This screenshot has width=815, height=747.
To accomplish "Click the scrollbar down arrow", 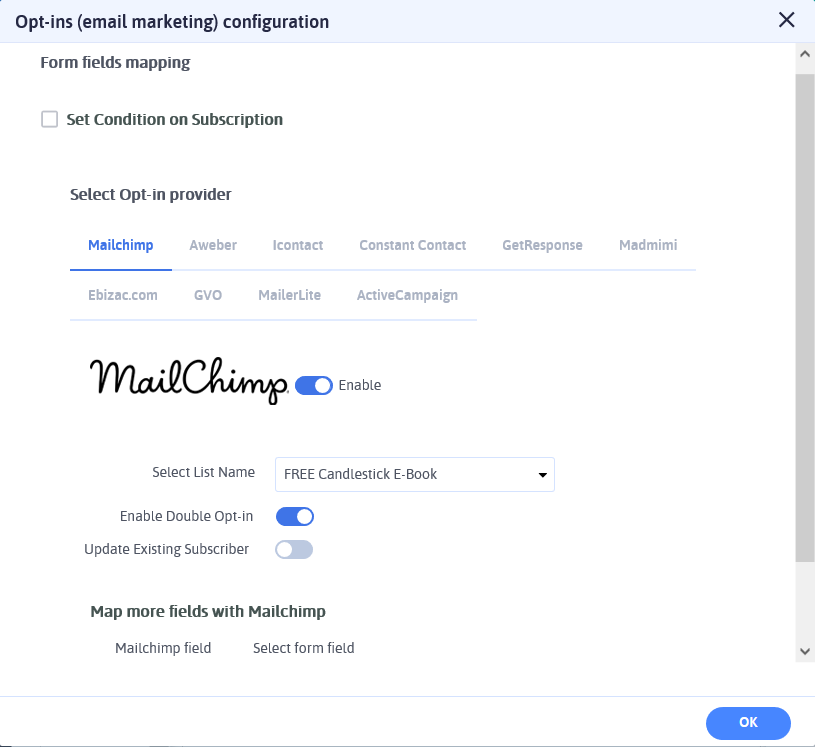I will pos(804,651).
